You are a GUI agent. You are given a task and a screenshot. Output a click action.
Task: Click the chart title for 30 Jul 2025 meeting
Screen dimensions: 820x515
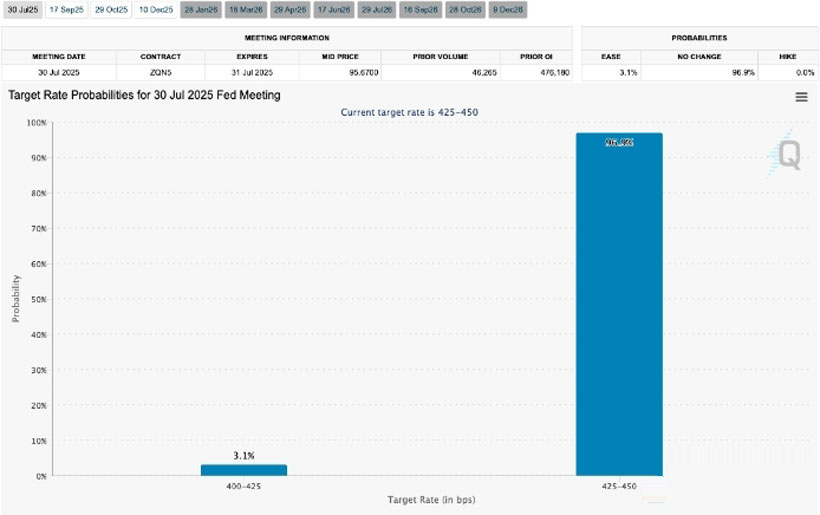(x=145, y=95)
